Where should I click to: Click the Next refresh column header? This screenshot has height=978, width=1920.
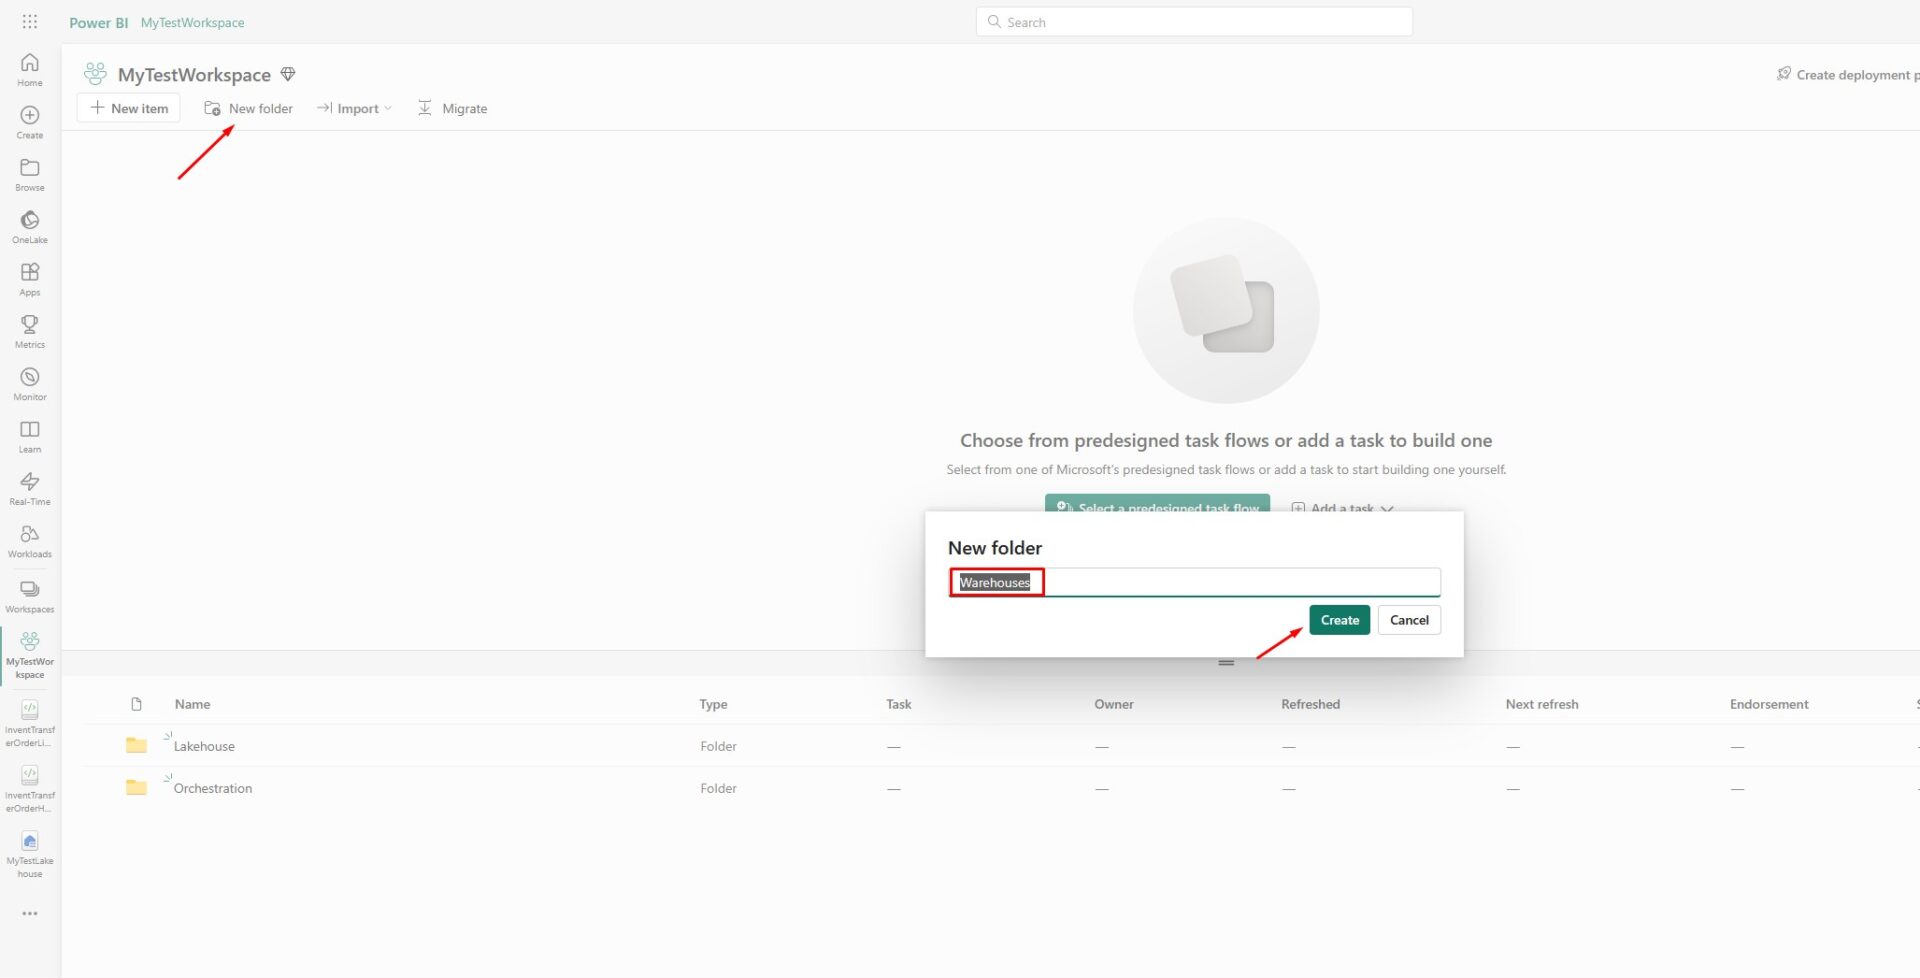click(1541, 704)
